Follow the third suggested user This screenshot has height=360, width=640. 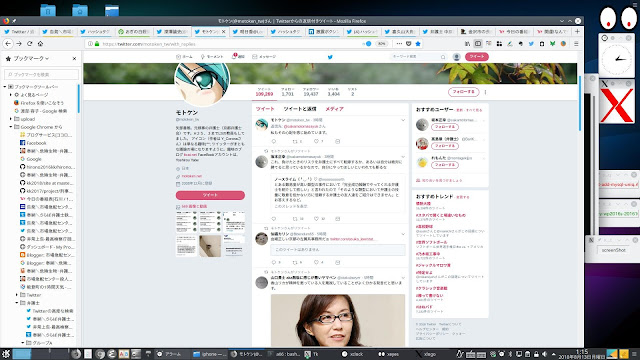445,165
